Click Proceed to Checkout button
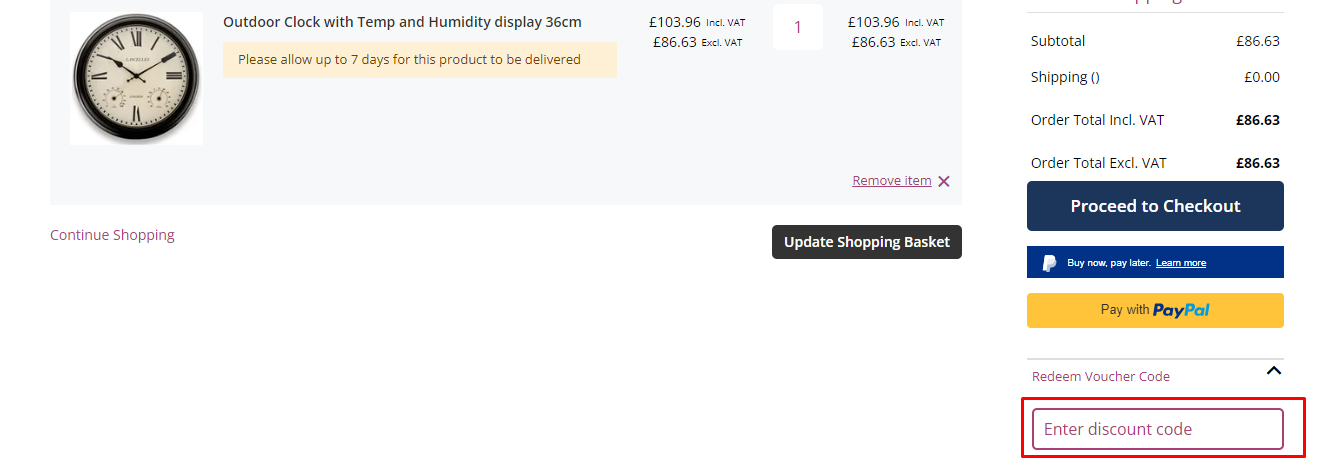The image size is (1317, 469). [1155, 206]
